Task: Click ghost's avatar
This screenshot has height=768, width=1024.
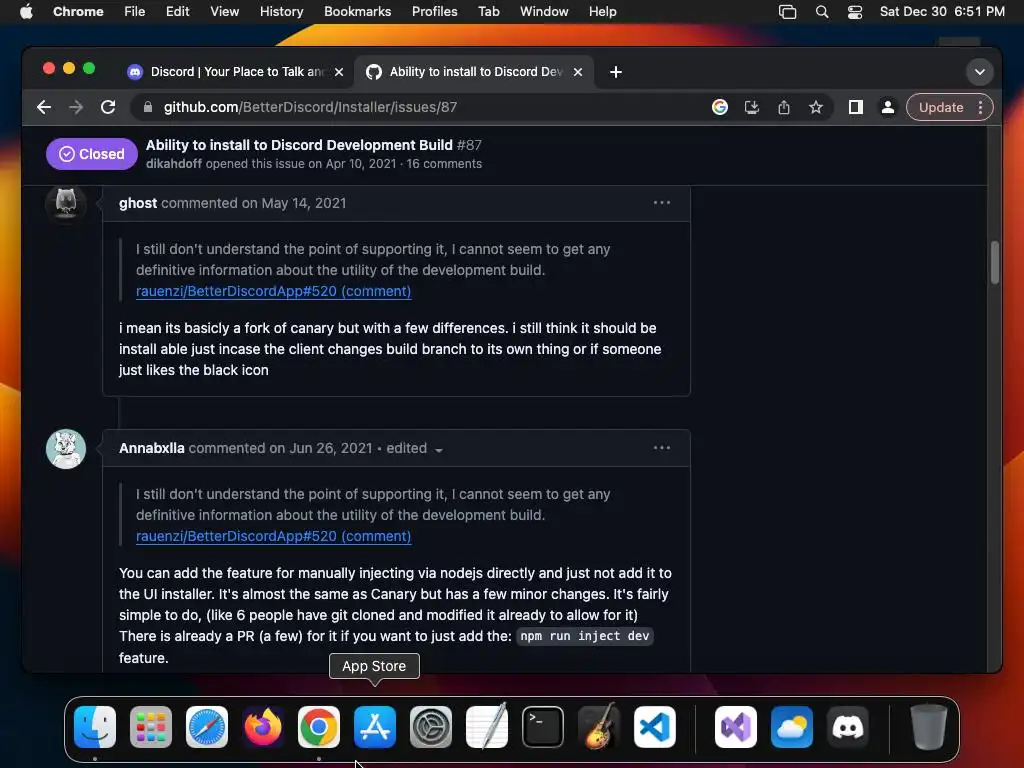Action: (x=66, y=203)
